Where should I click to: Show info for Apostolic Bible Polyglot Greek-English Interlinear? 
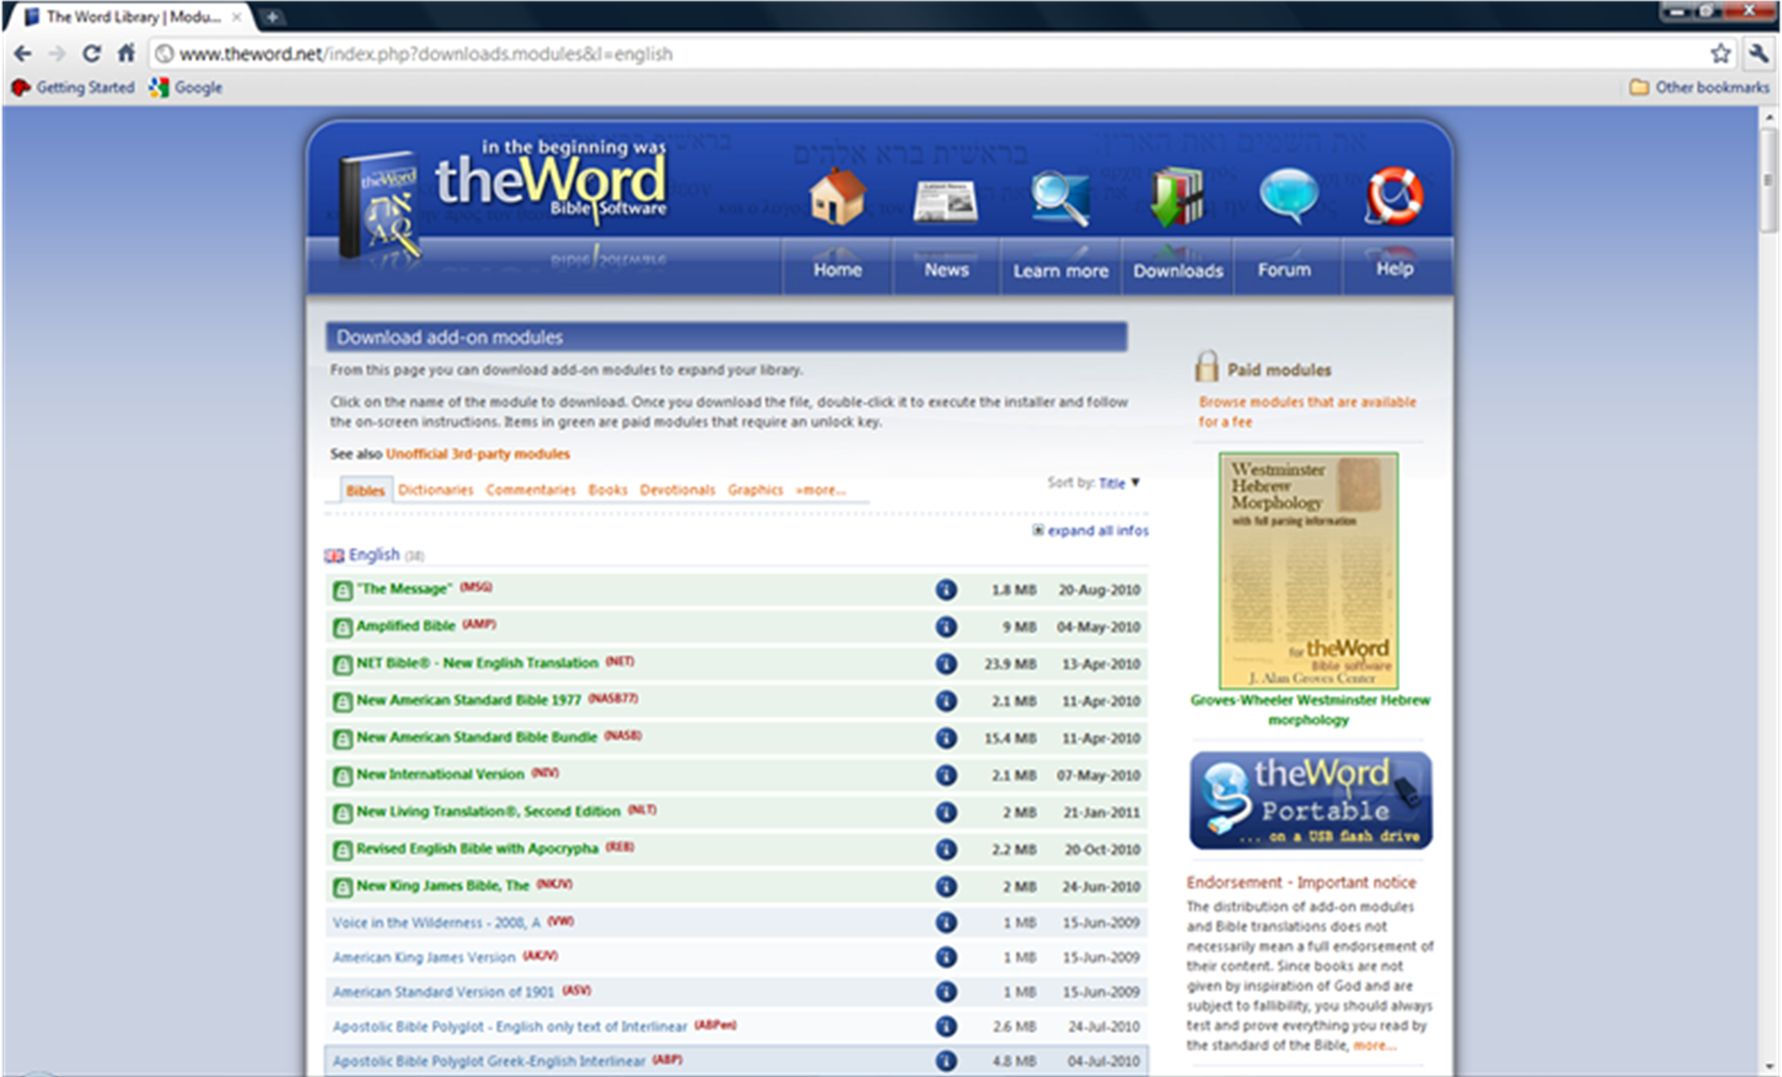[946, 1061]
